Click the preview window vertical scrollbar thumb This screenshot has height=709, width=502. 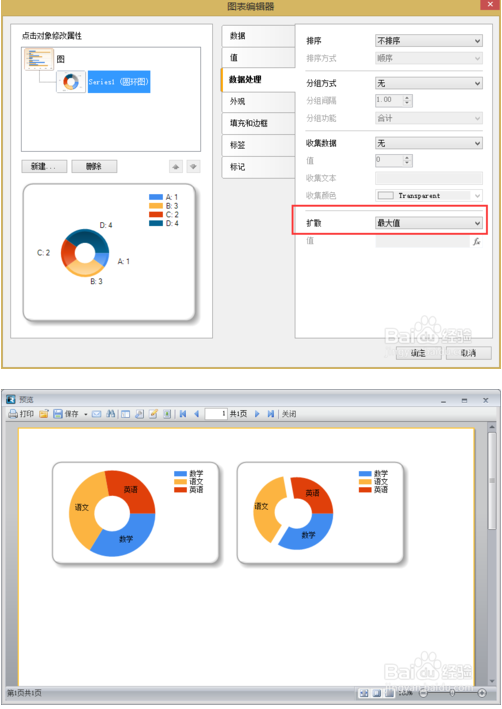tap(492, 480)
